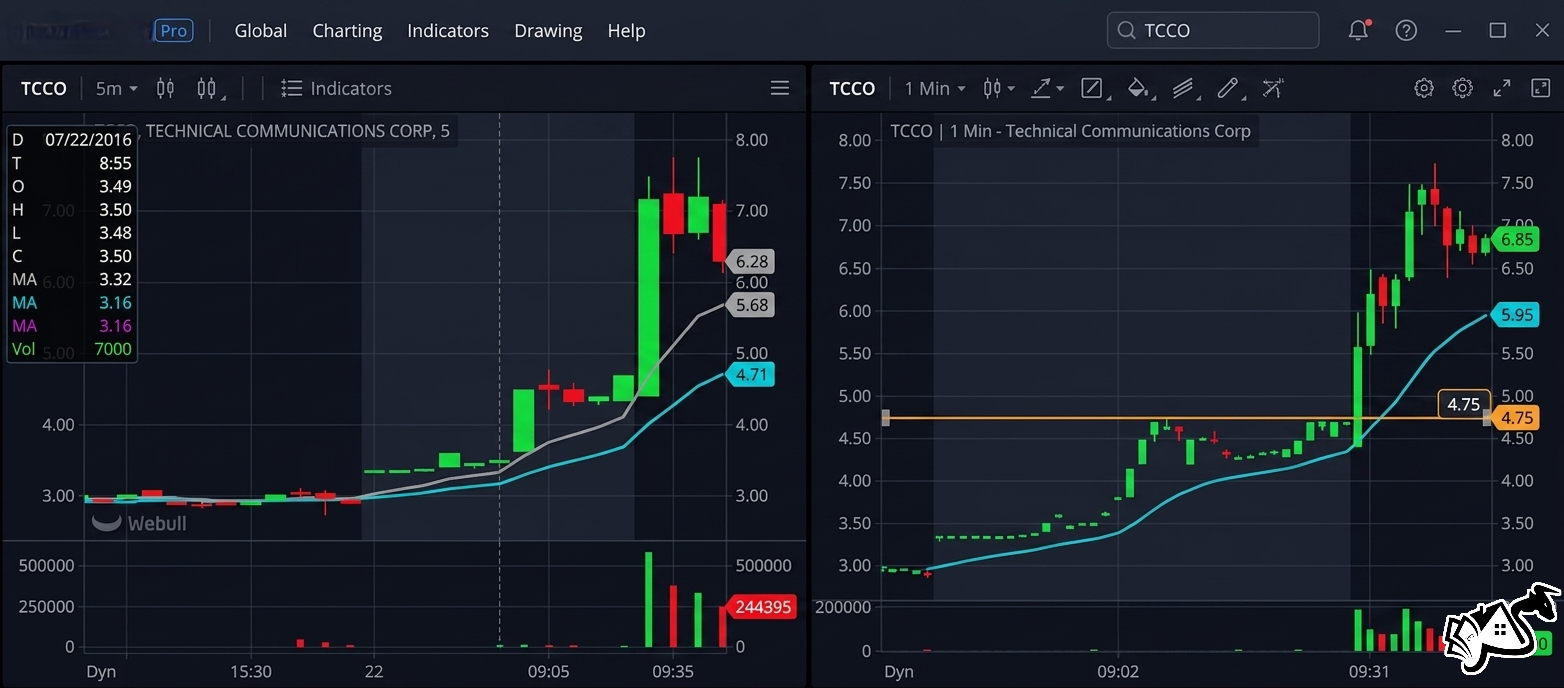Click the 4.75 alert tag on right price axis
The image size is (1564, 688).
coord(1516,419)
